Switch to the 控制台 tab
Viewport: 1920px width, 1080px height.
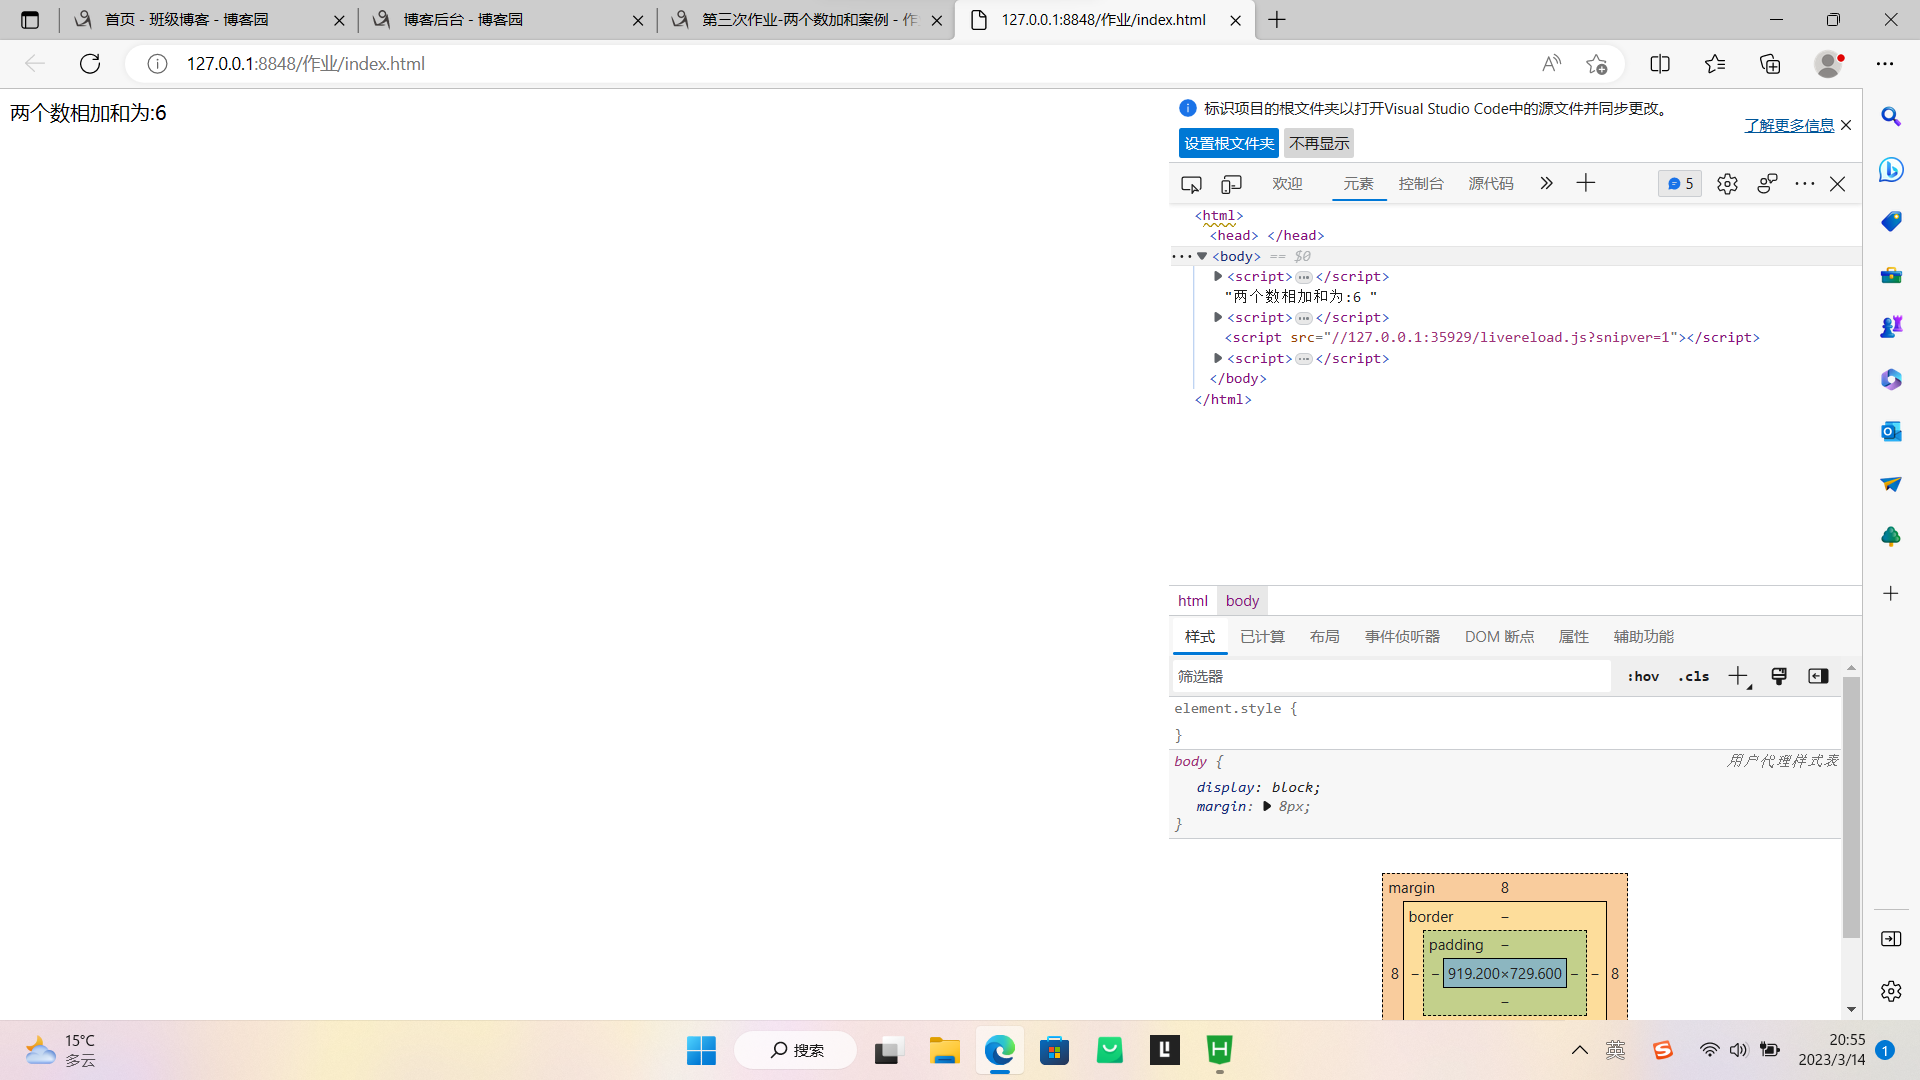click(x=1421, y=184)
